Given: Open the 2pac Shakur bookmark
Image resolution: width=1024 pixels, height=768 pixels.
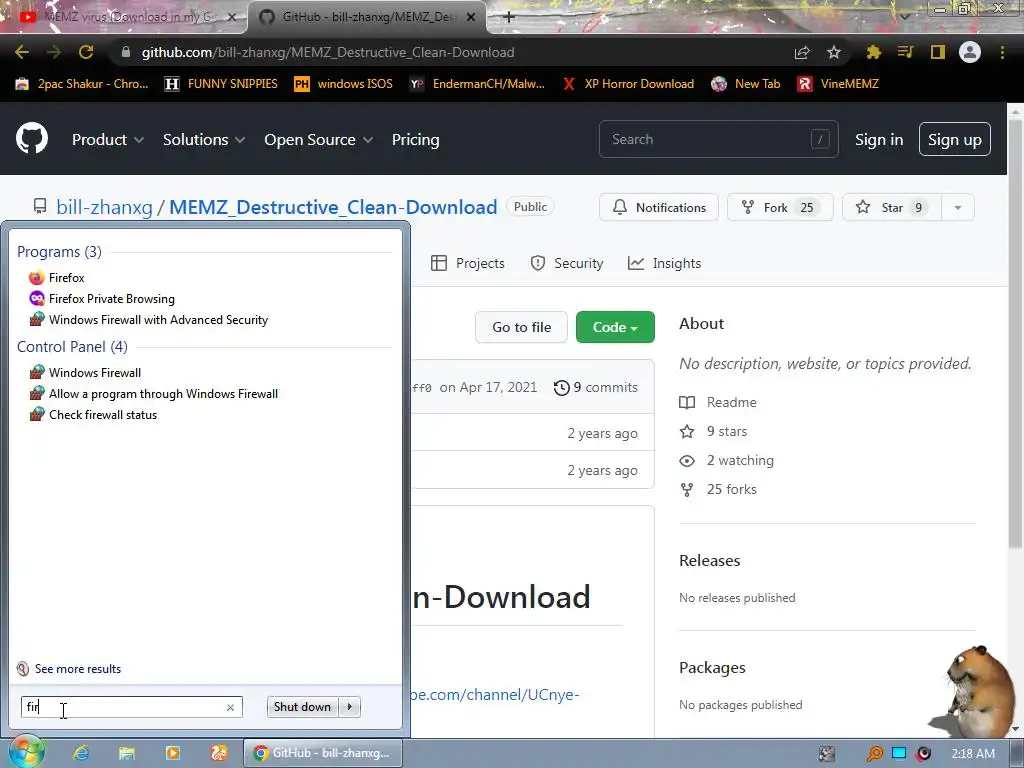Looking at the screenshot, I should coord(82,84).
